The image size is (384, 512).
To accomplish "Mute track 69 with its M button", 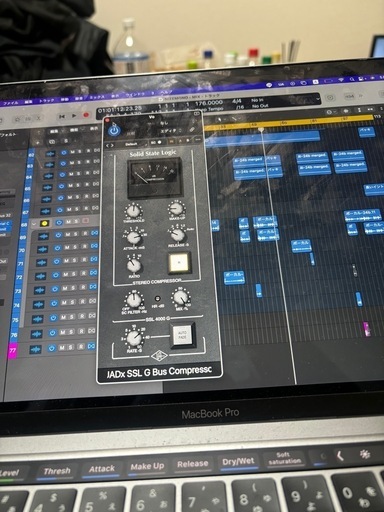I will pyautogui.click(x=68, y=235).
